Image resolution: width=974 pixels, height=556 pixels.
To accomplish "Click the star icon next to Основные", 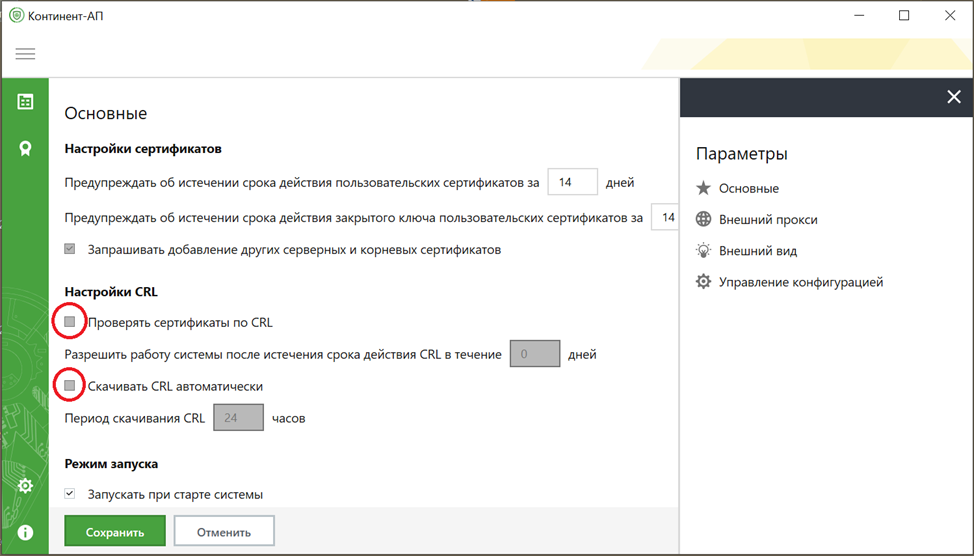I will click(703, 188).
